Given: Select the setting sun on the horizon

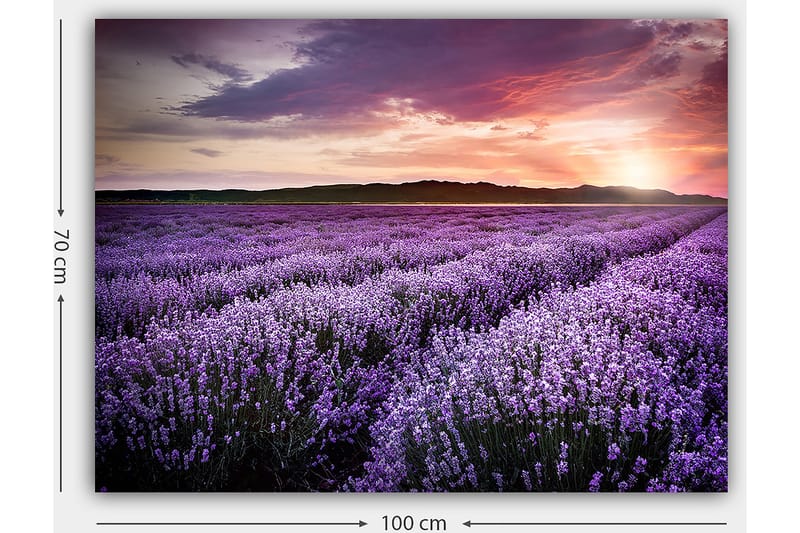Looking at the screenshot, I should coord(637,170).
